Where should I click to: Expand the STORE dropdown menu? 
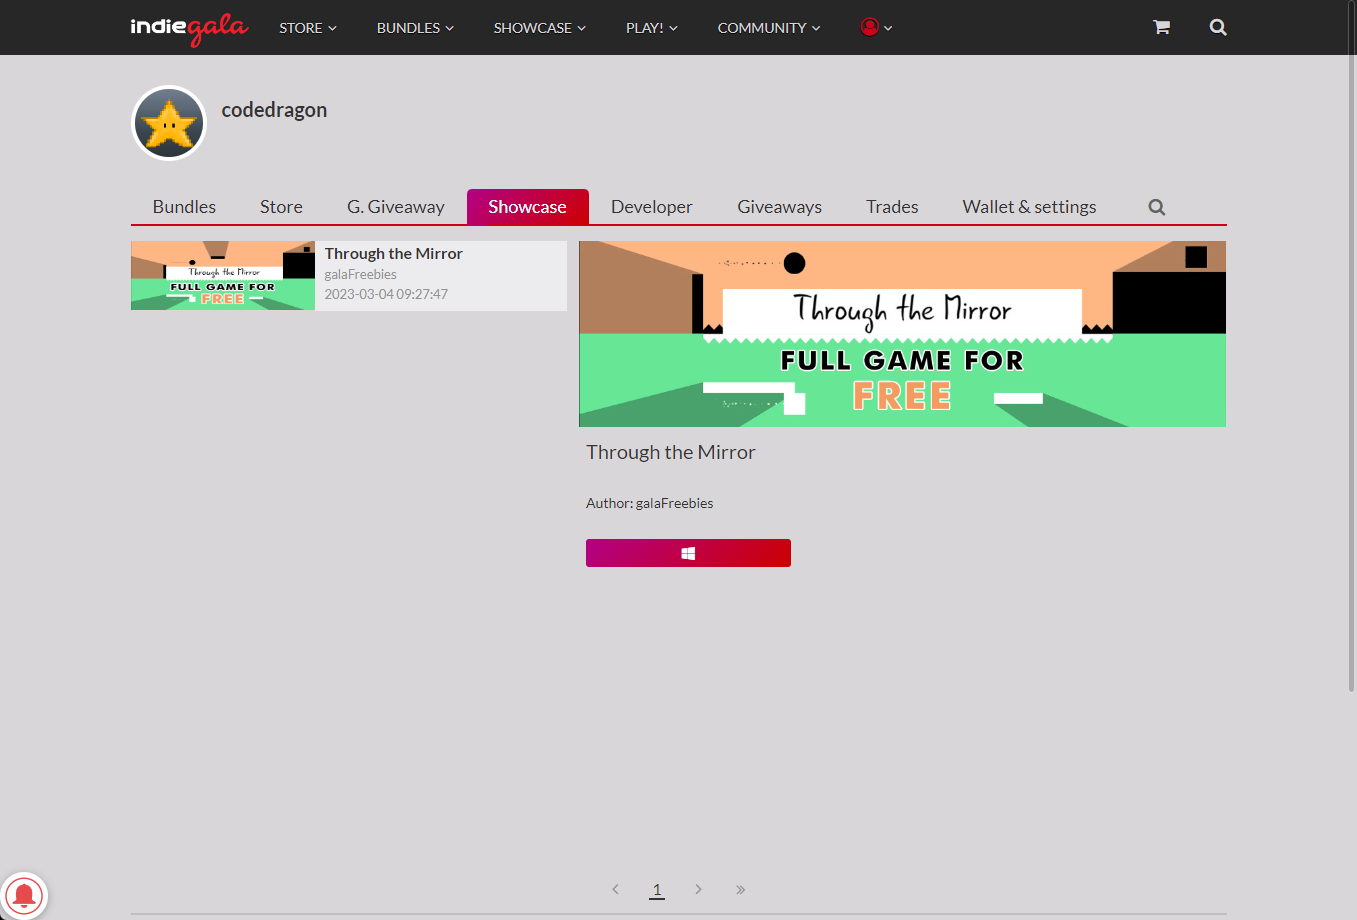click(308, 28)
